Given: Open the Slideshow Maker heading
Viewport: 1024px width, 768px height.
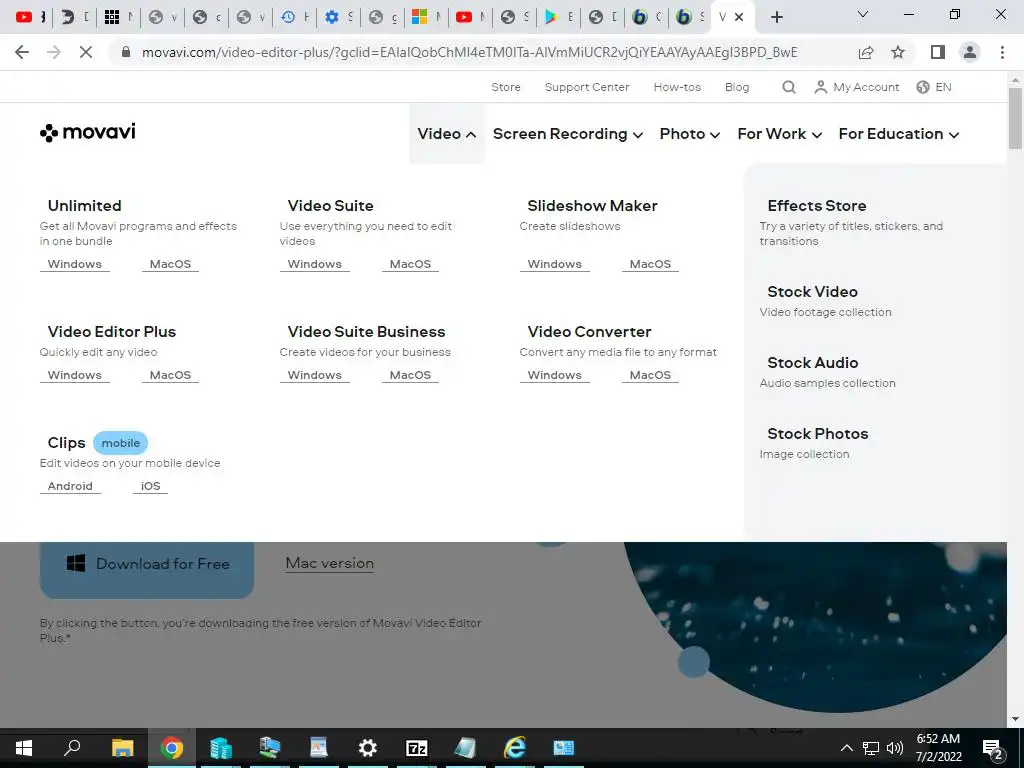Looking at the screenshot, I should coord(592,206).
